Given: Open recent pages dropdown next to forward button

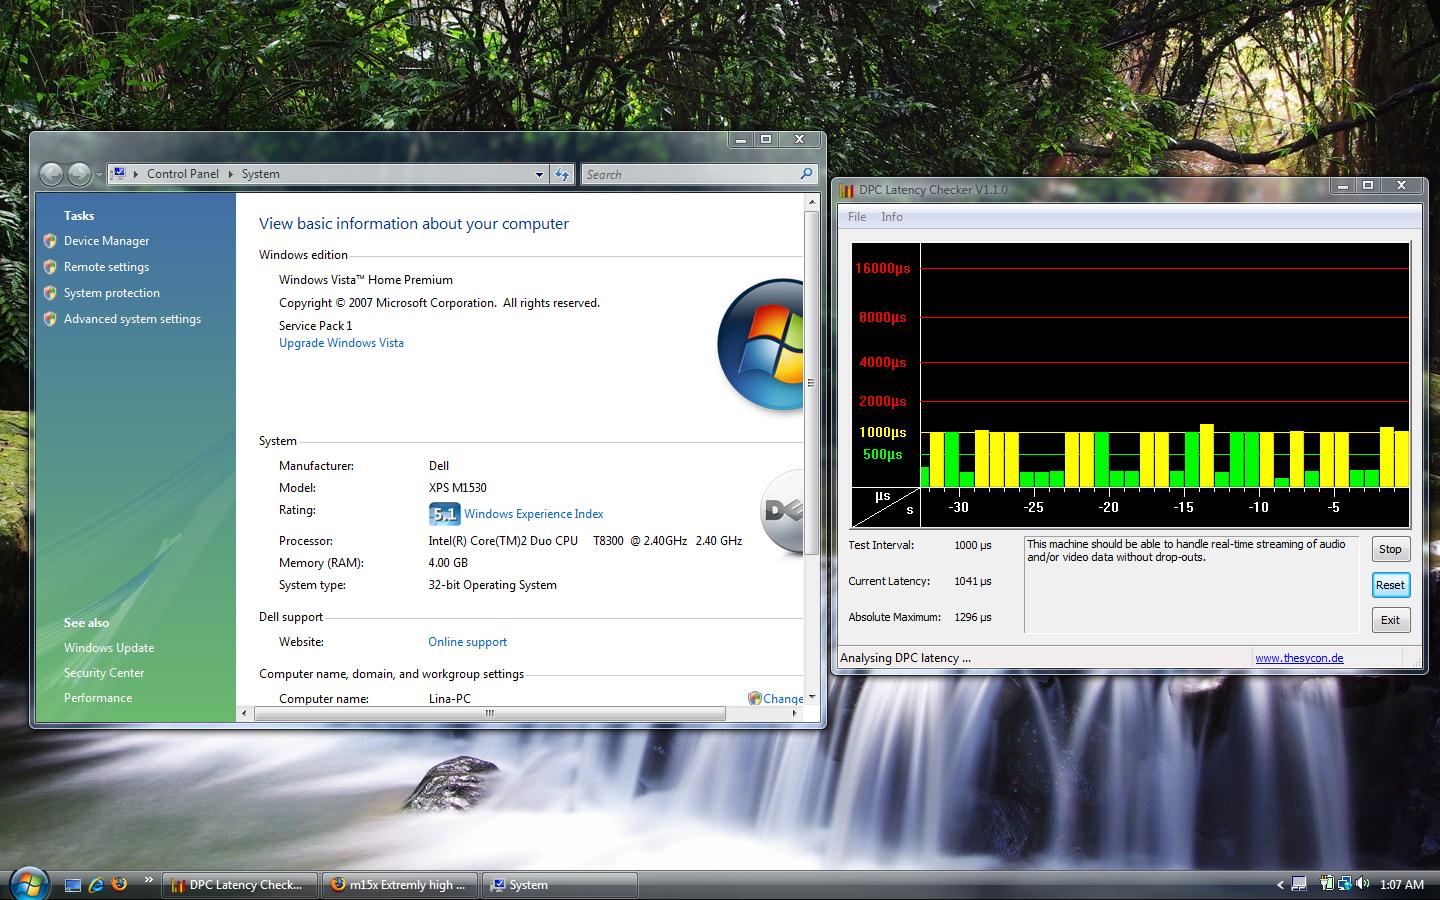Looking at the screenshot, I should (x=99, y=175).
